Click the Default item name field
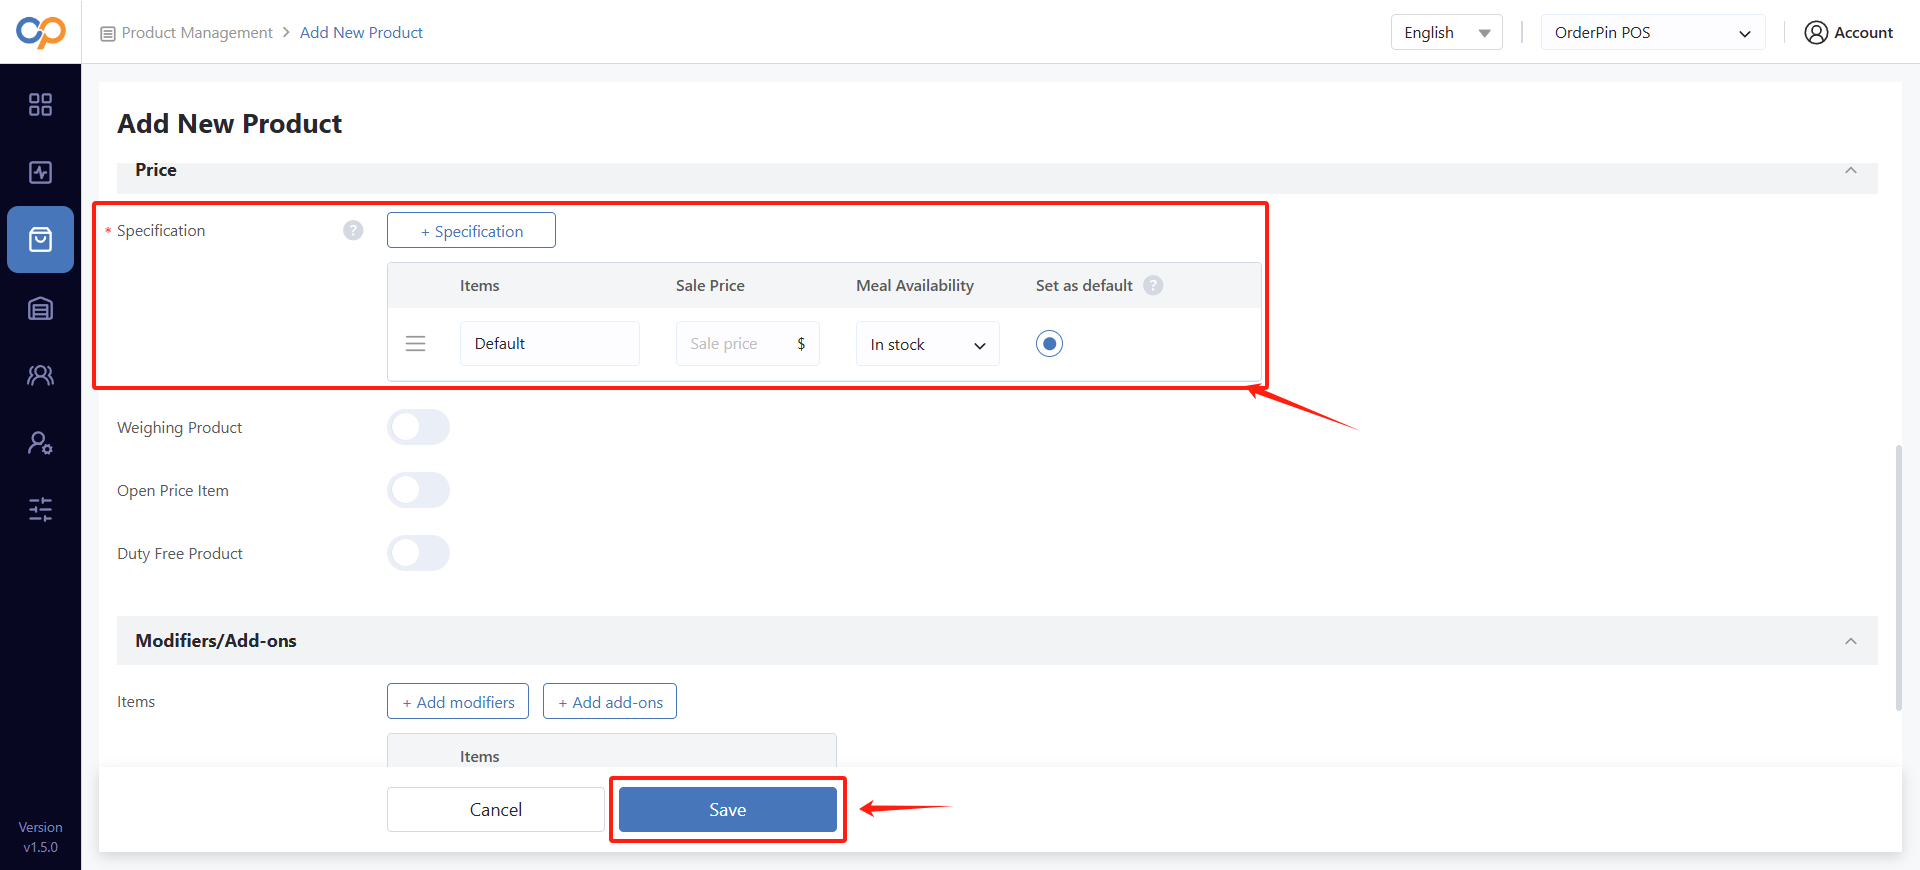The height and width of the screenshot is (870, 1920). click(549, 344)
